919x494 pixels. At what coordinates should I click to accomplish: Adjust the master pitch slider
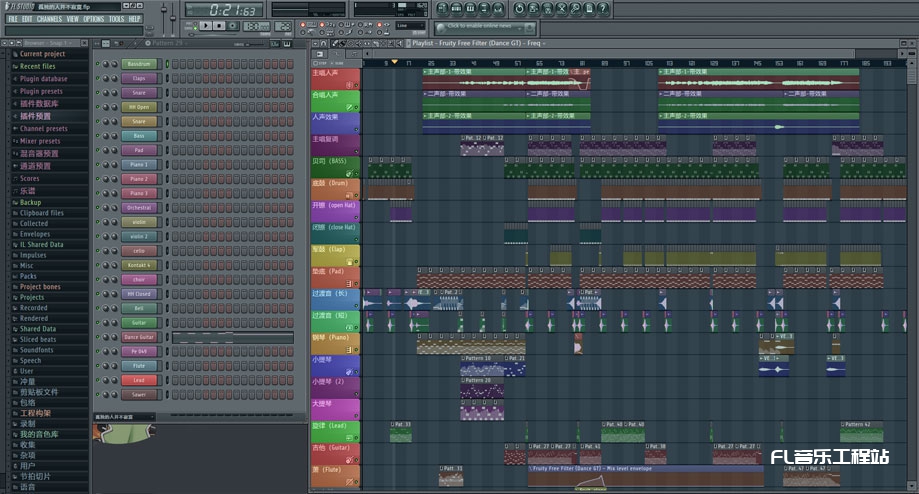pos(172,19)
